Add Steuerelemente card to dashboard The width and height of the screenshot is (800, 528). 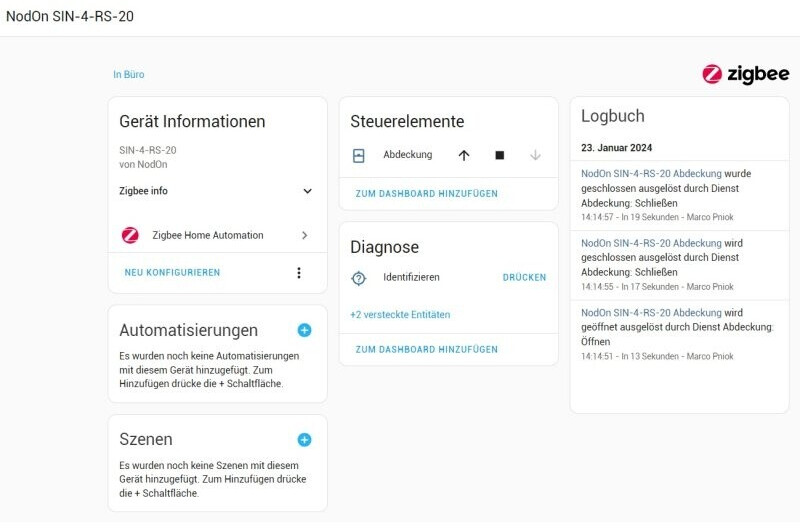pyautogui.click(x=426, y=194)
